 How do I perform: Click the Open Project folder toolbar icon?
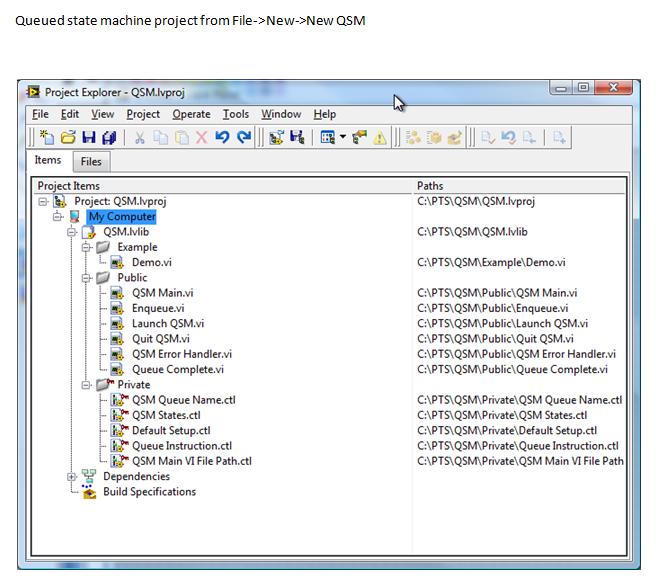tap(68, 137)
